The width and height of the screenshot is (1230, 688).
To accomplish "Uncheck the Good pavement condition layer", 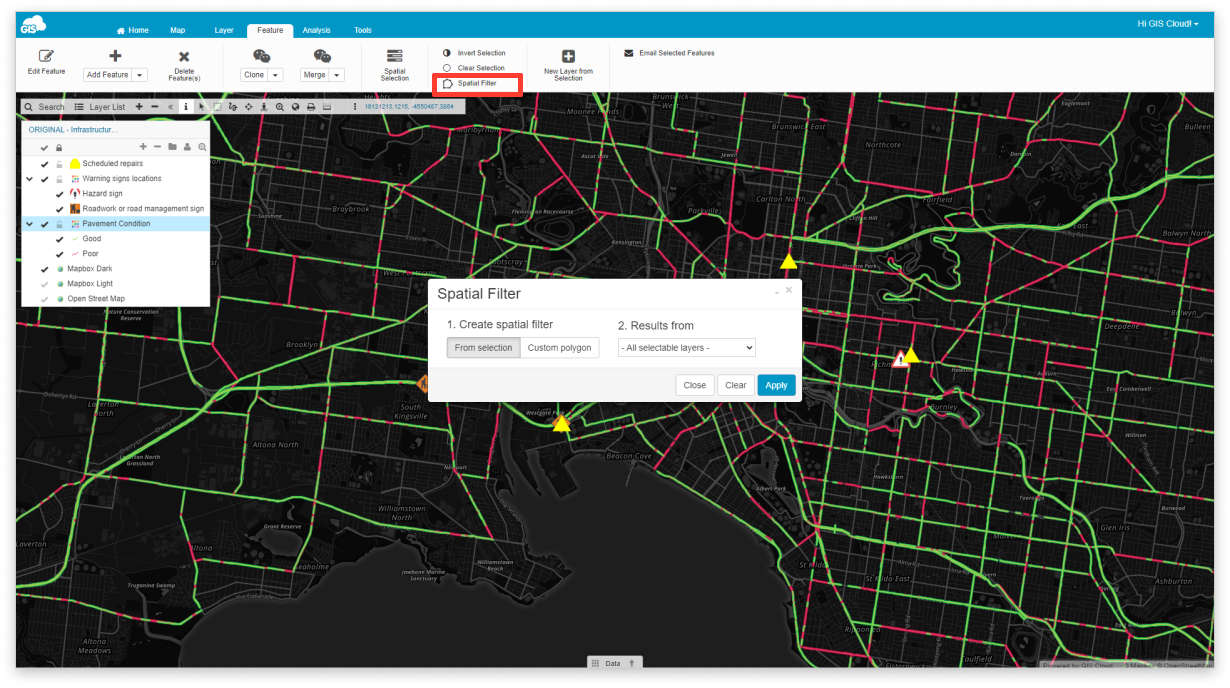I will click(x=58, y=238).
